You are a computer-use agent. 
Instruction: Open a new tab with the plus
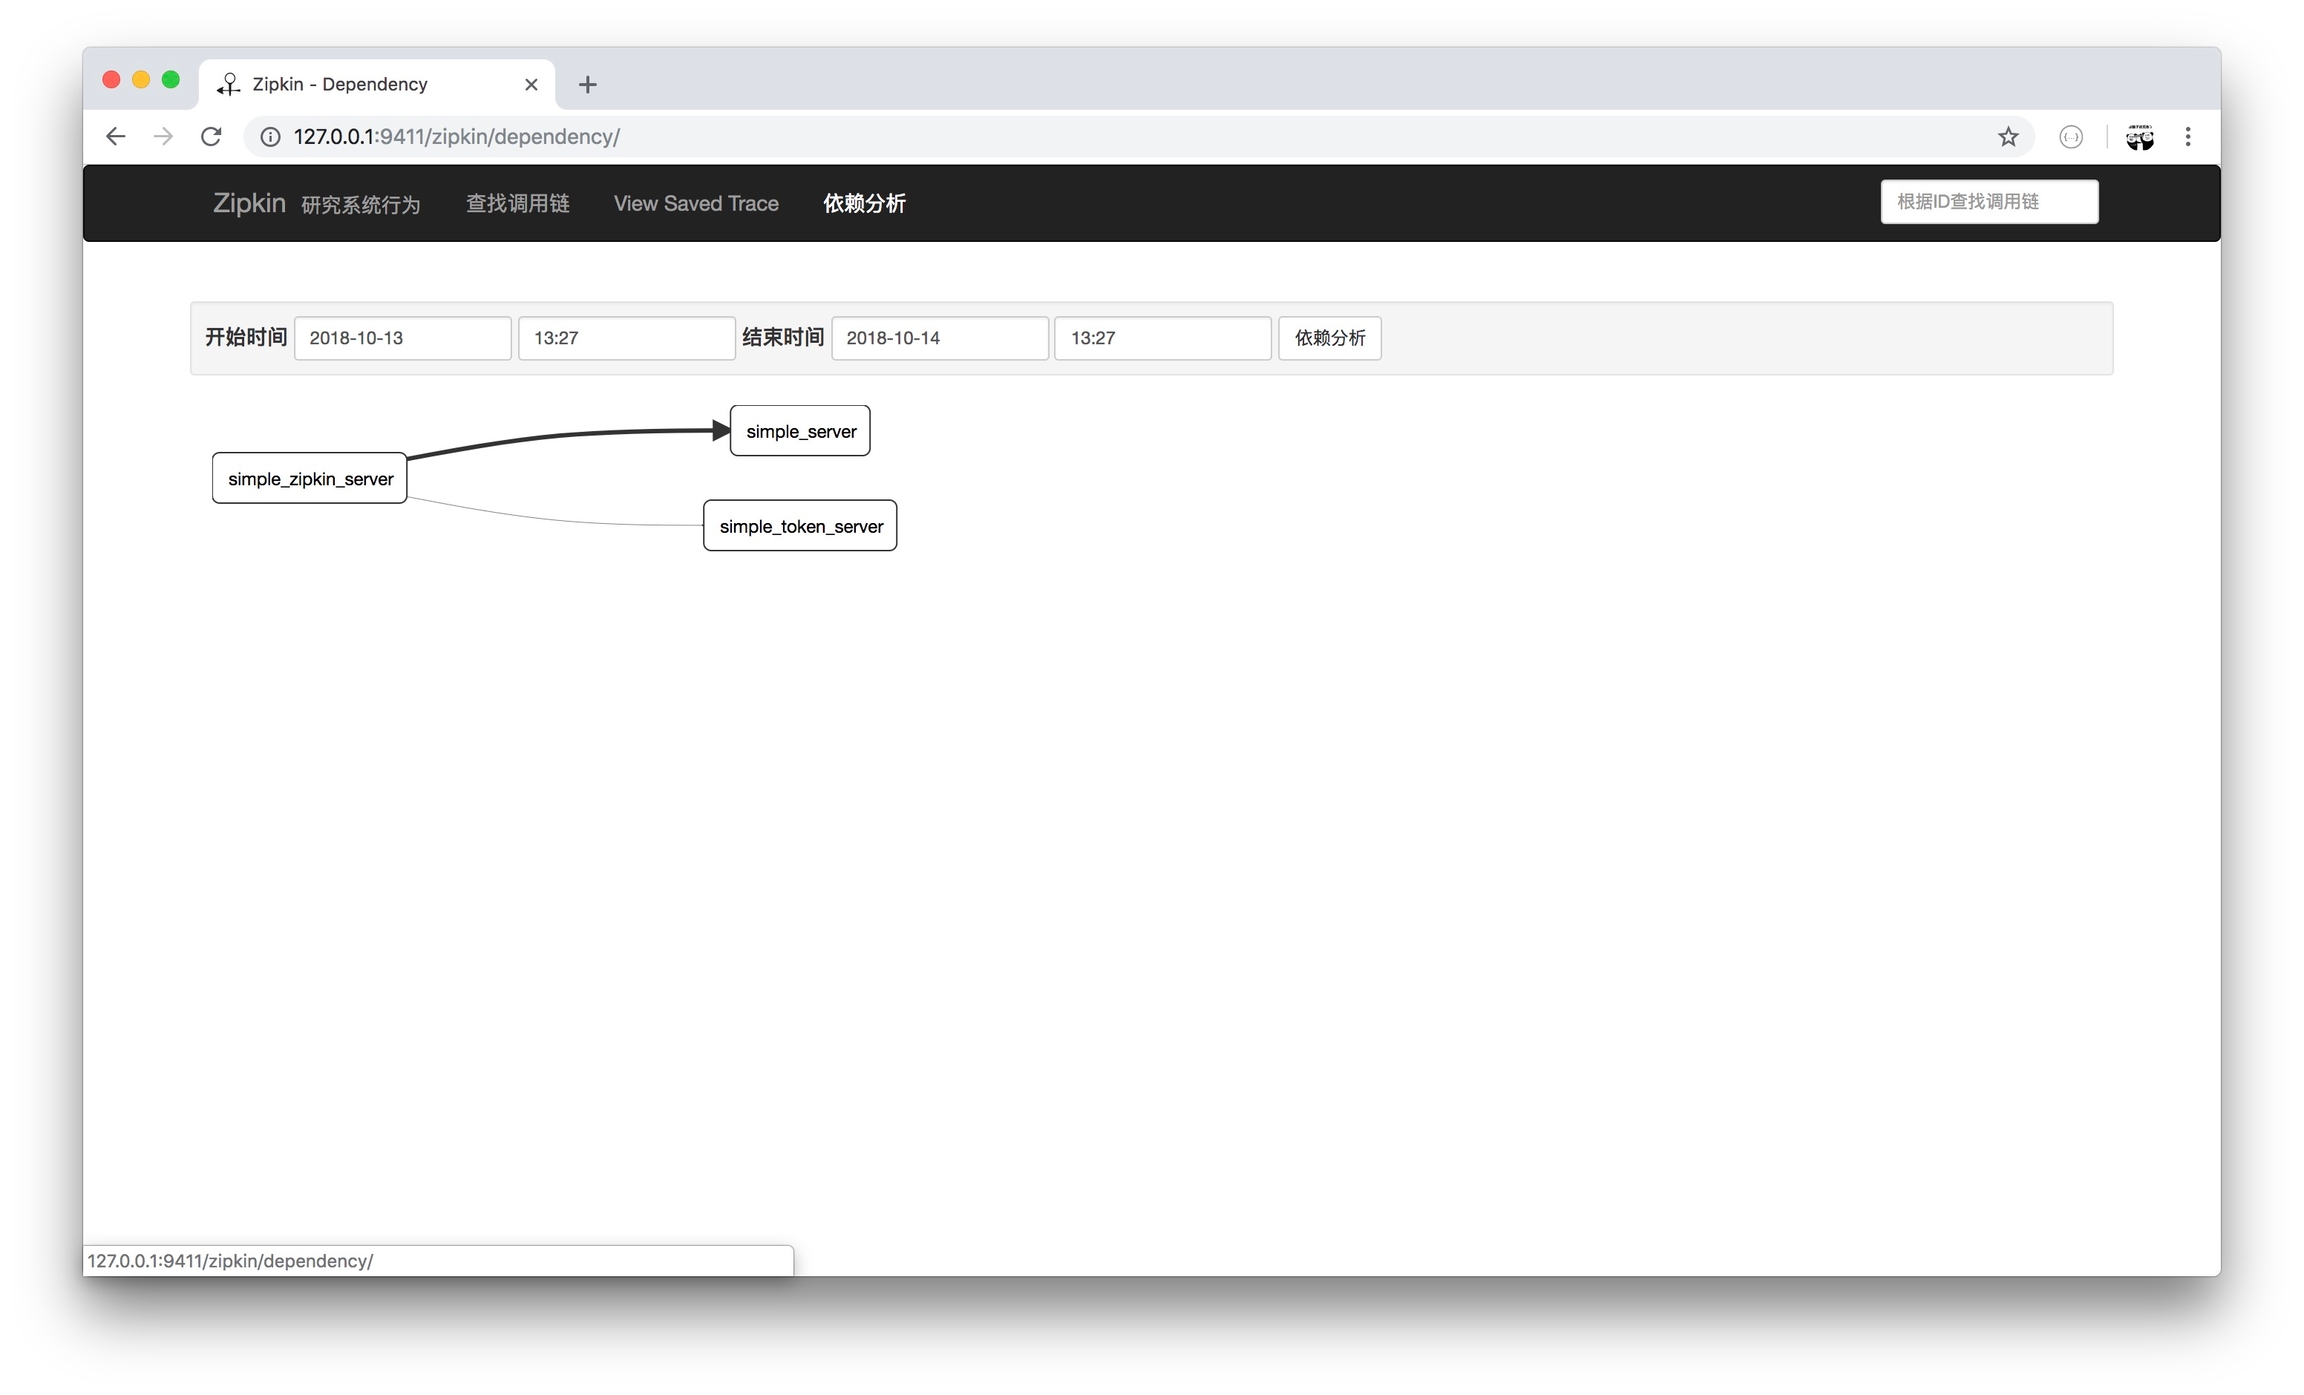pos(588,85)
